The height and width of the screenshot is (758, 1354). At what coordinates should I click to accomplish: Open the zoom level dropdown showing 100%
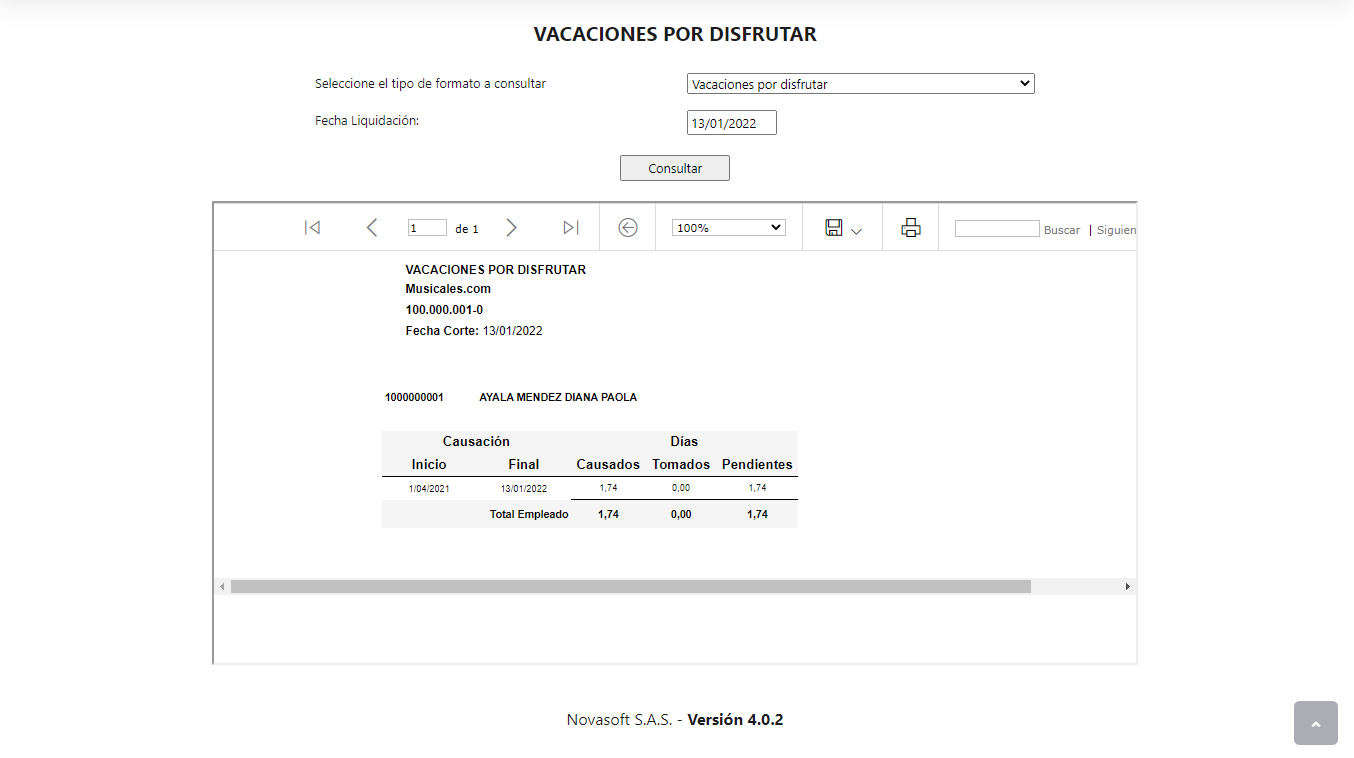pyautogui.click(x=728, y=227)
